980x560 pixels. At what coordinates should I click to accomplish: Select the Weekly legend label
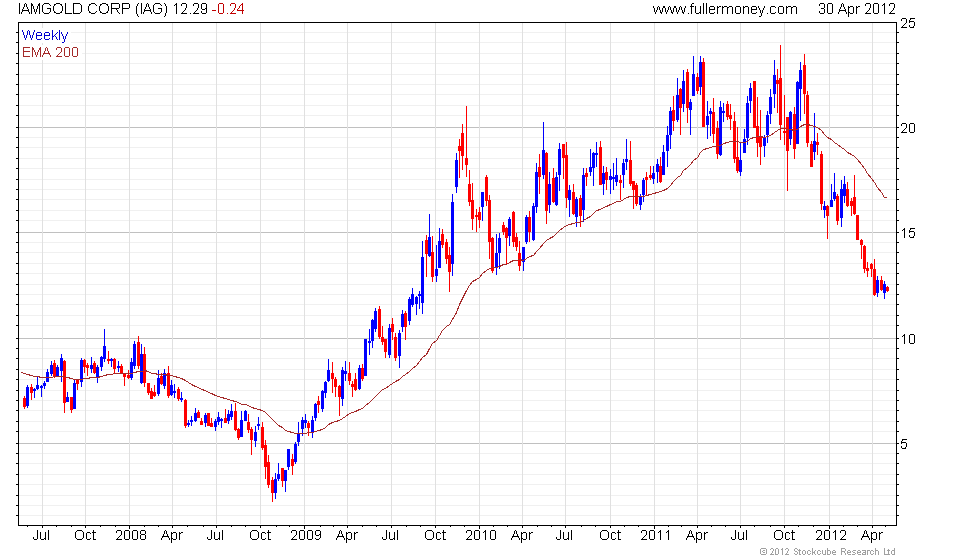(x=45, y=36)
